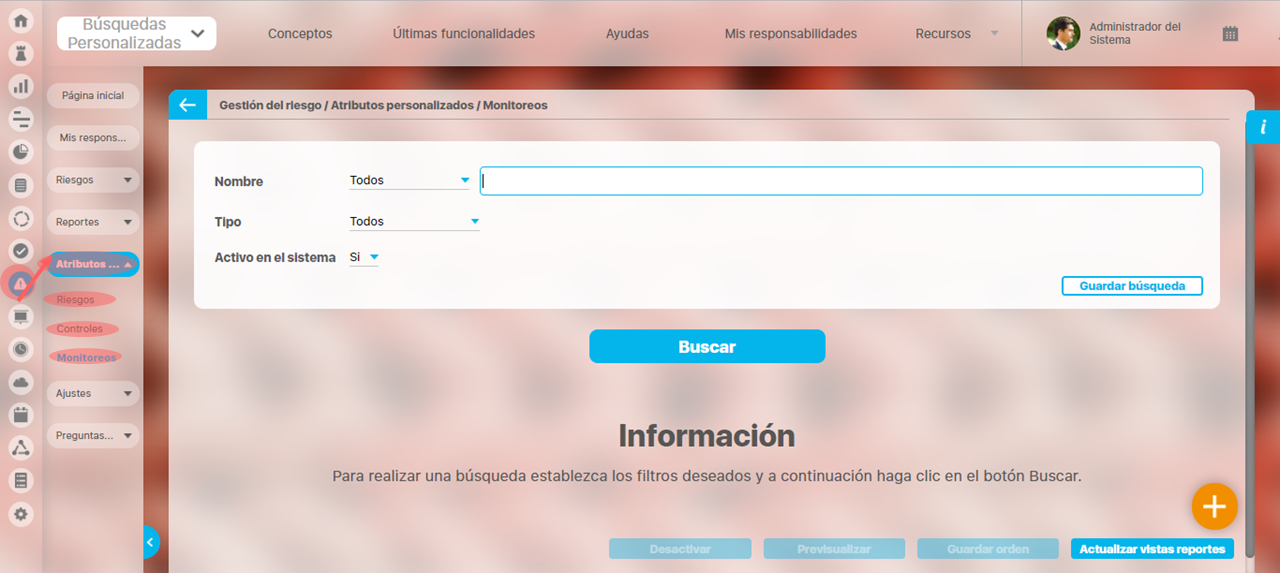Viewport: 1280px width, 573px height.
Task: Open the bar chart module icon
Action: click(21, 86)
